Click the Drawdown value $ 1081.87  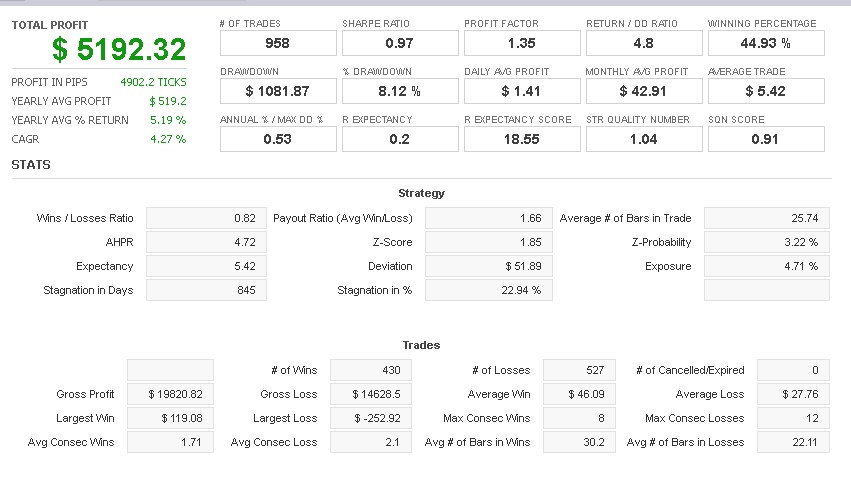[x=277, y=91]
